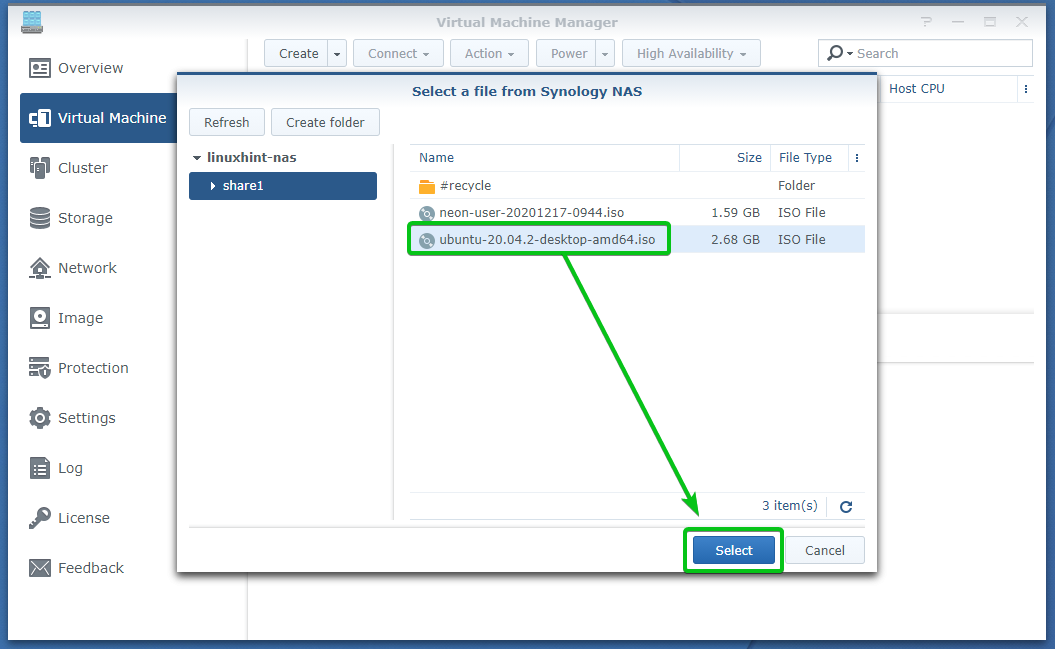Click the Storage disk stack icon
The height and width of the screenshot is (649, 1055).
40,218
